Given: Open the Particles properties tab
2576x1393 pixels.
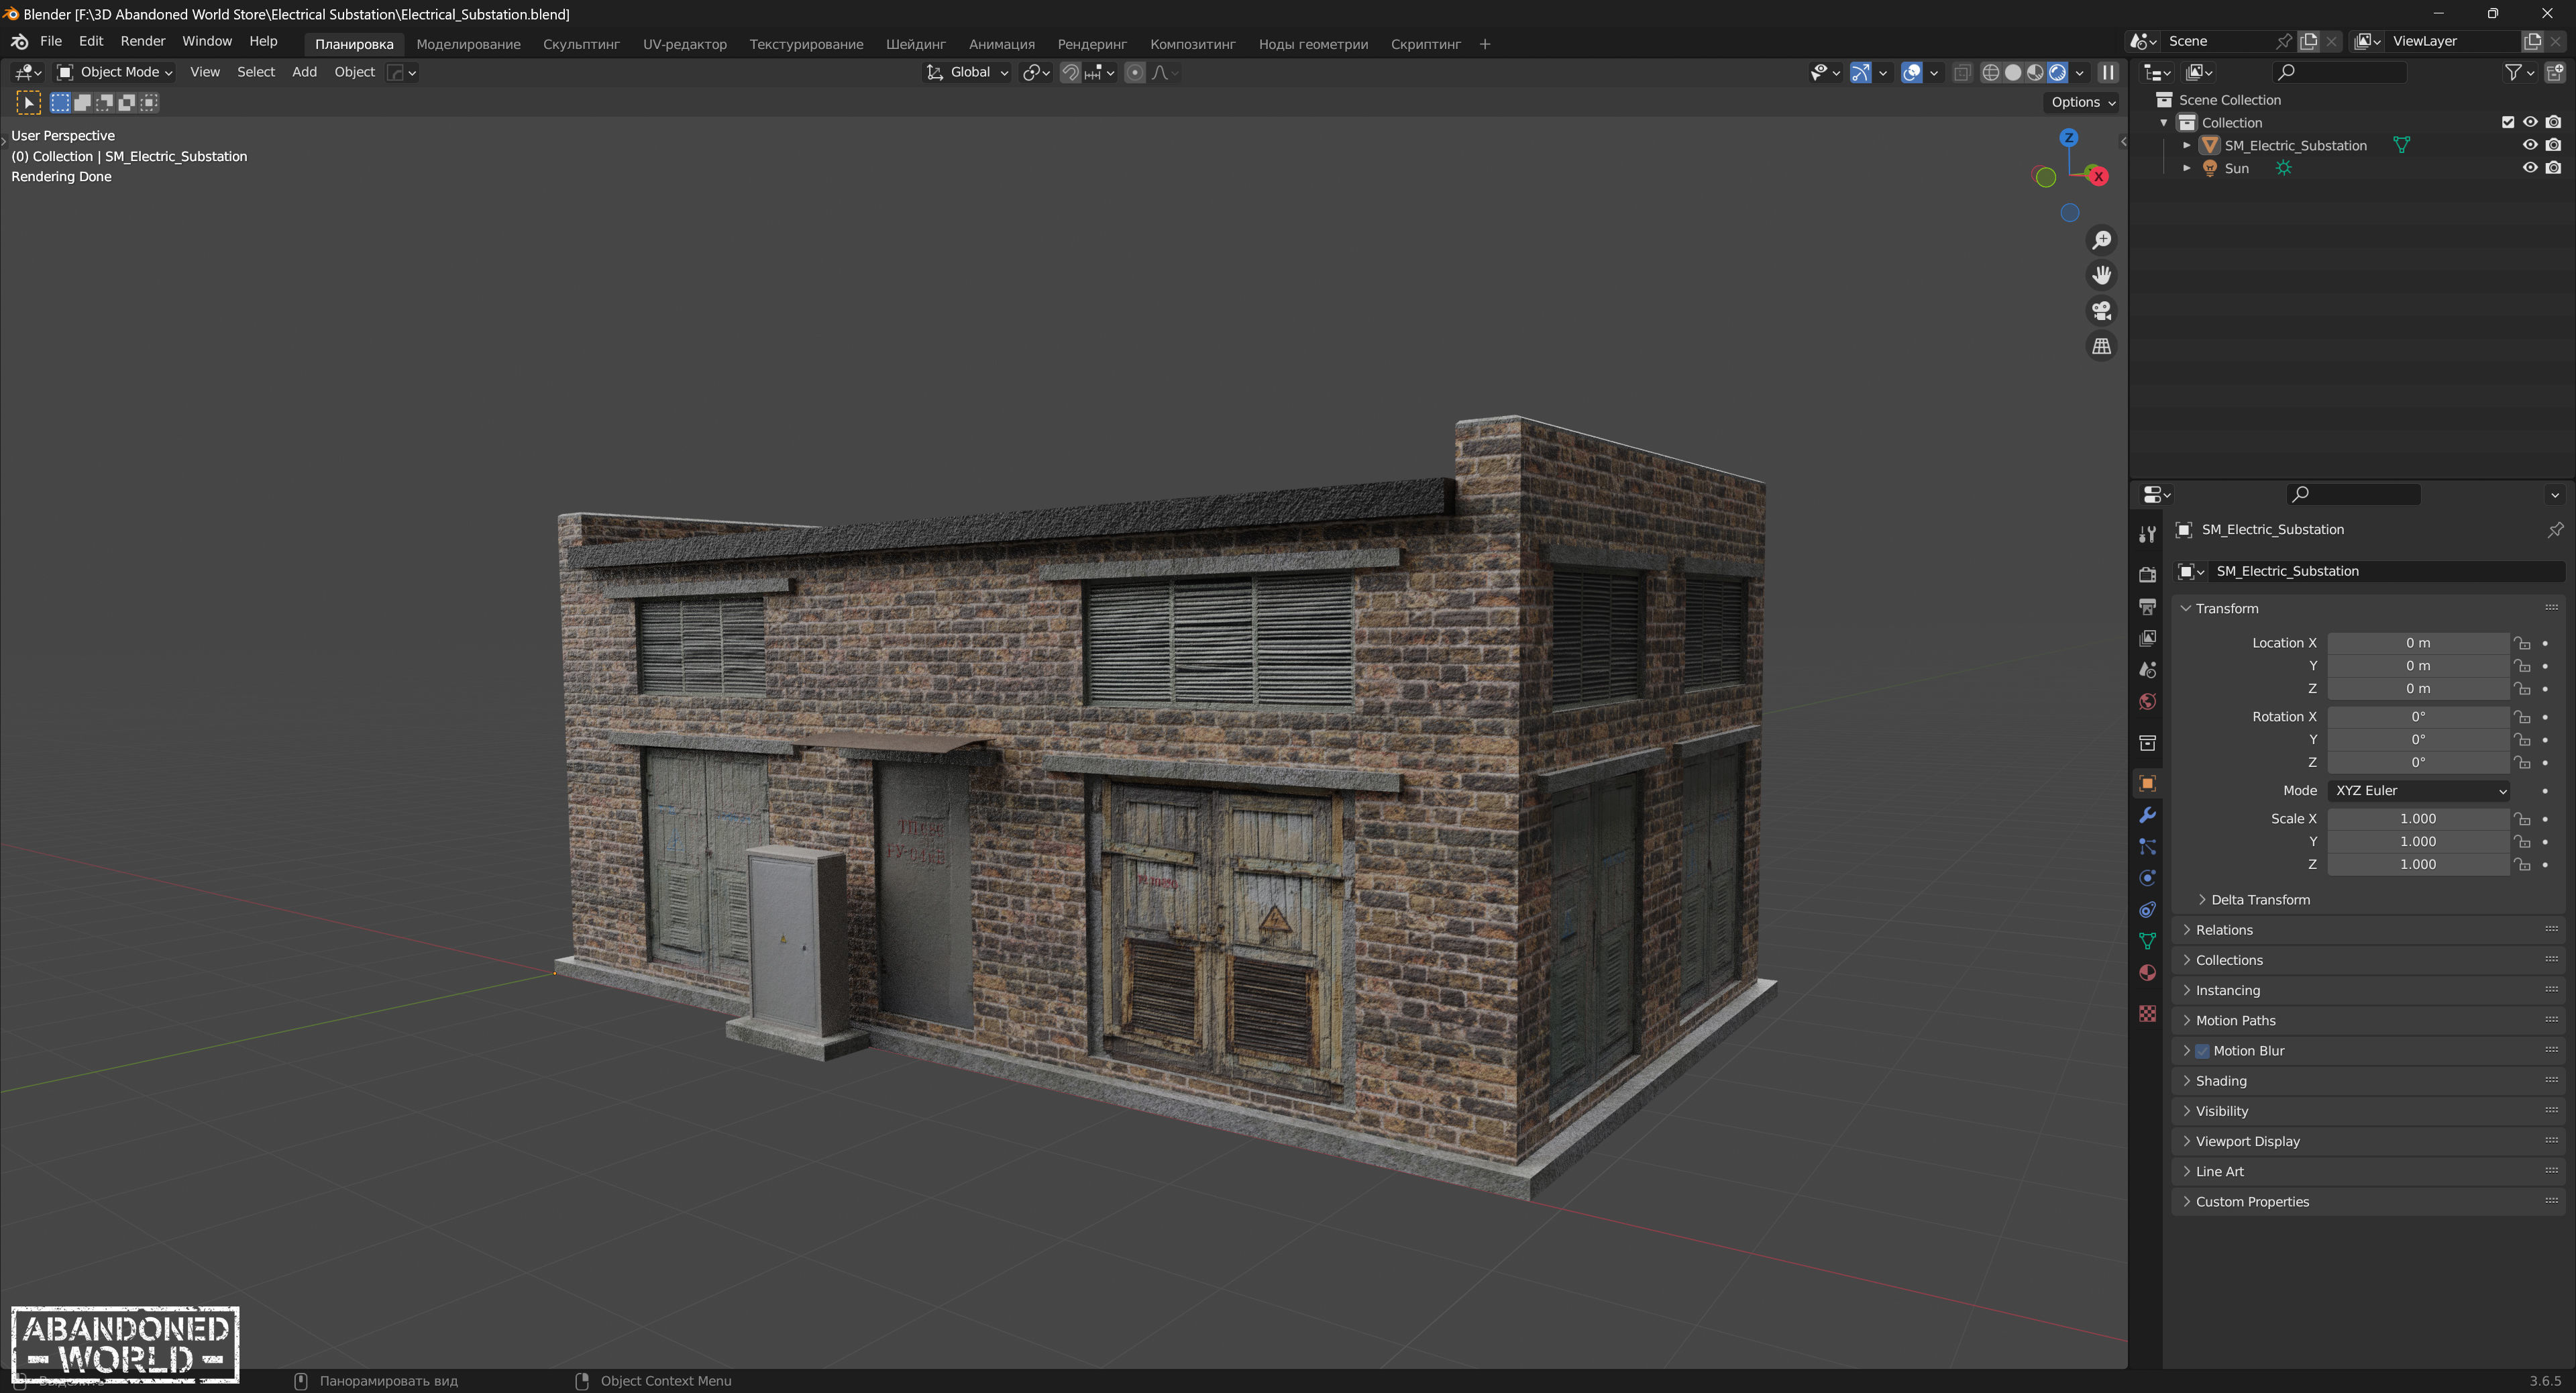Looking at the screenshot, I should pos(2147,847).
